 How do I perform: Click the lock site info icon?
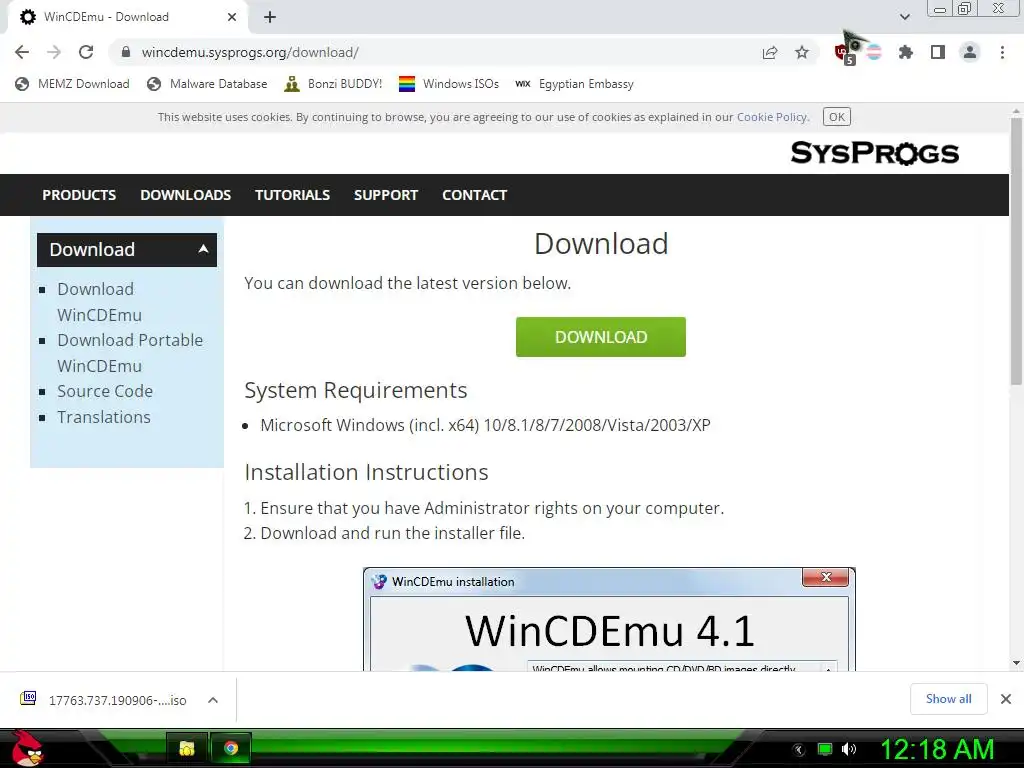pyautogui.click(x=126, y=52)
